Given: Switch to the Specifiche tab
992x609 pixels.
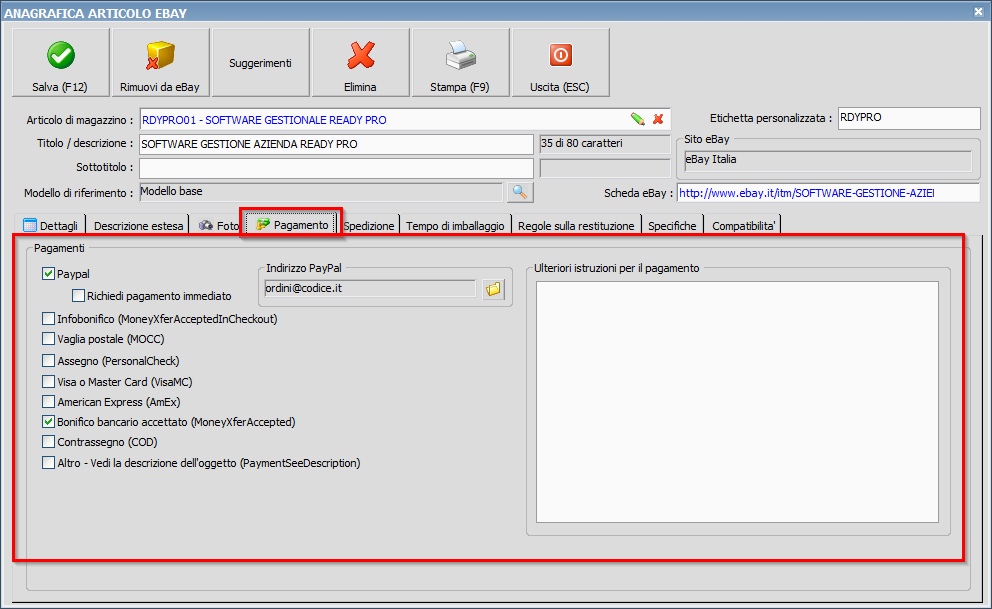Looking at the screenshot, I should click(x=672, y=225).
